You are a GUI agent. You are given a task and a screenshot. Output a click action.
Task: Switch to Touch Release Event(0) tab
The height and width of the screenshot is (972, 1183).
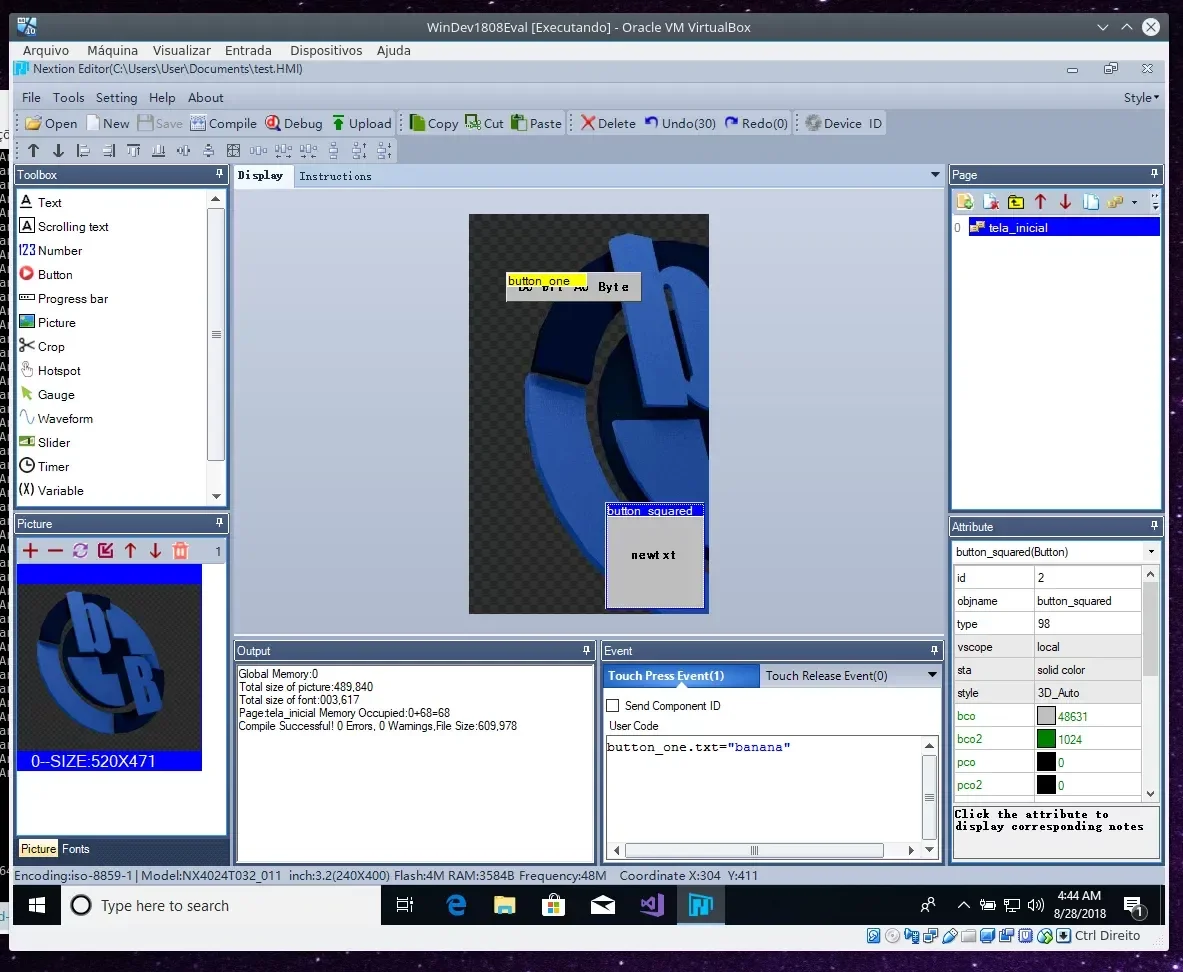[x=826, y=675]
